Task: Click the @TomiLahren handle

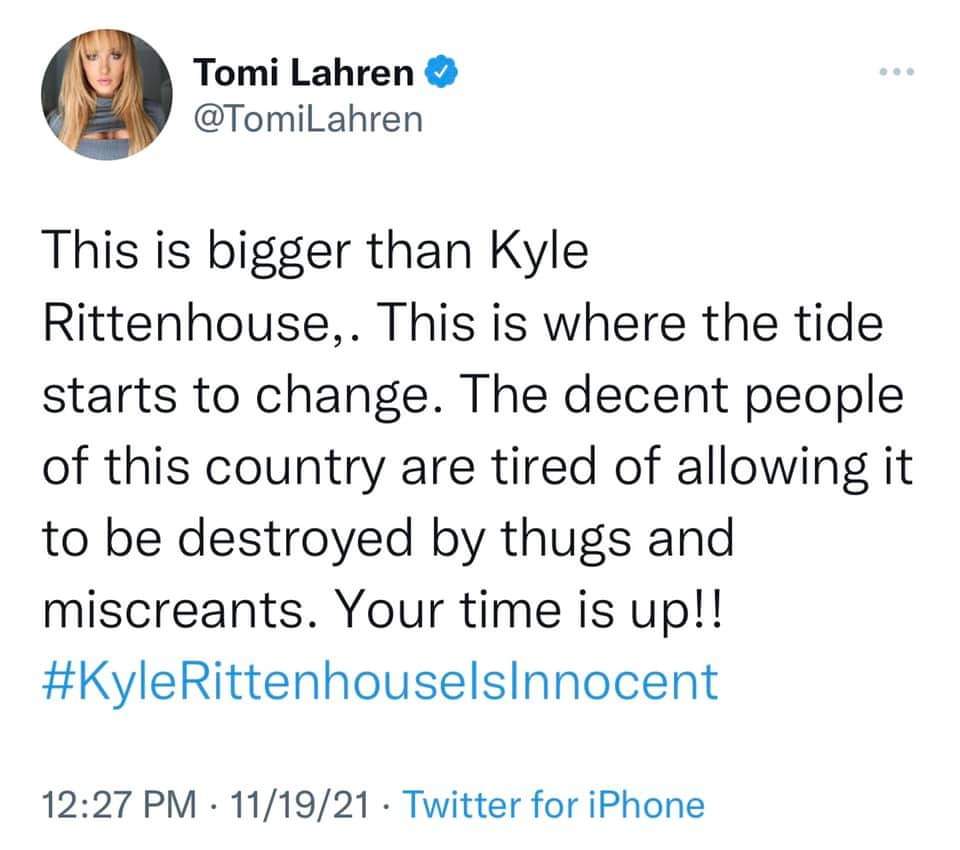Action: point(307,118)
